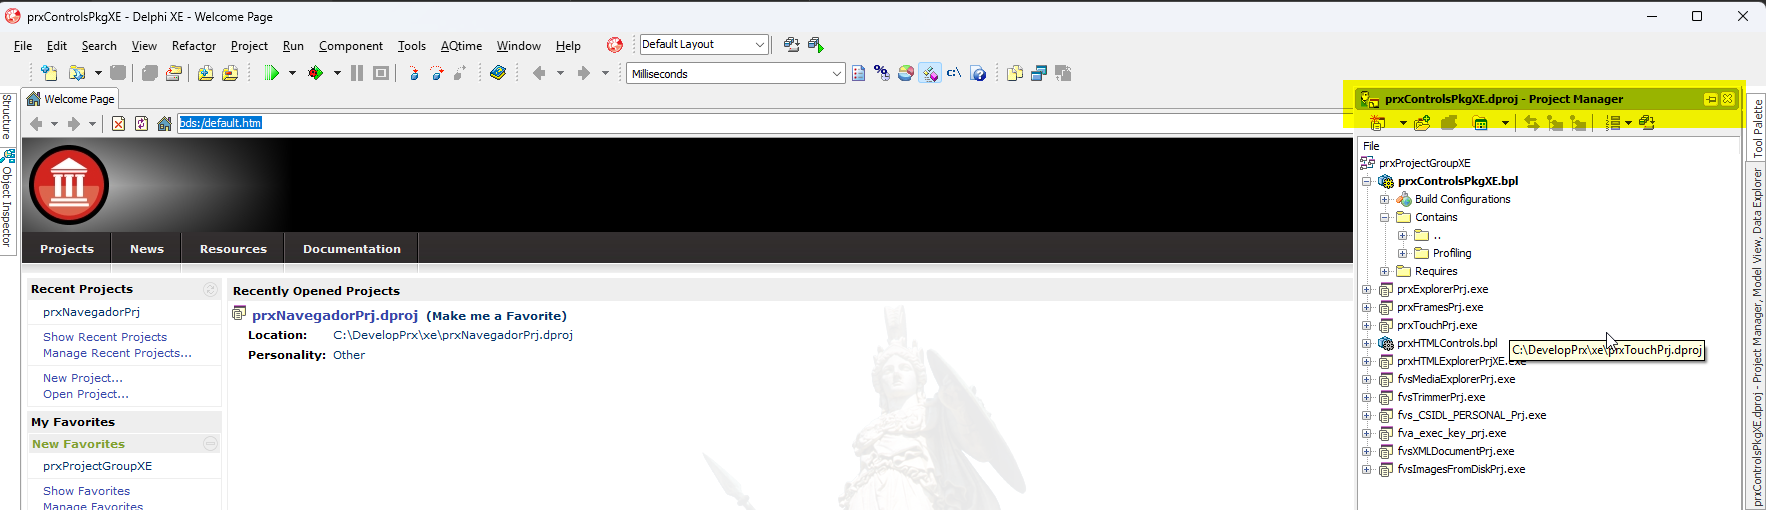
Task: Select the Welcome Page tab
Action: (70, 99)
